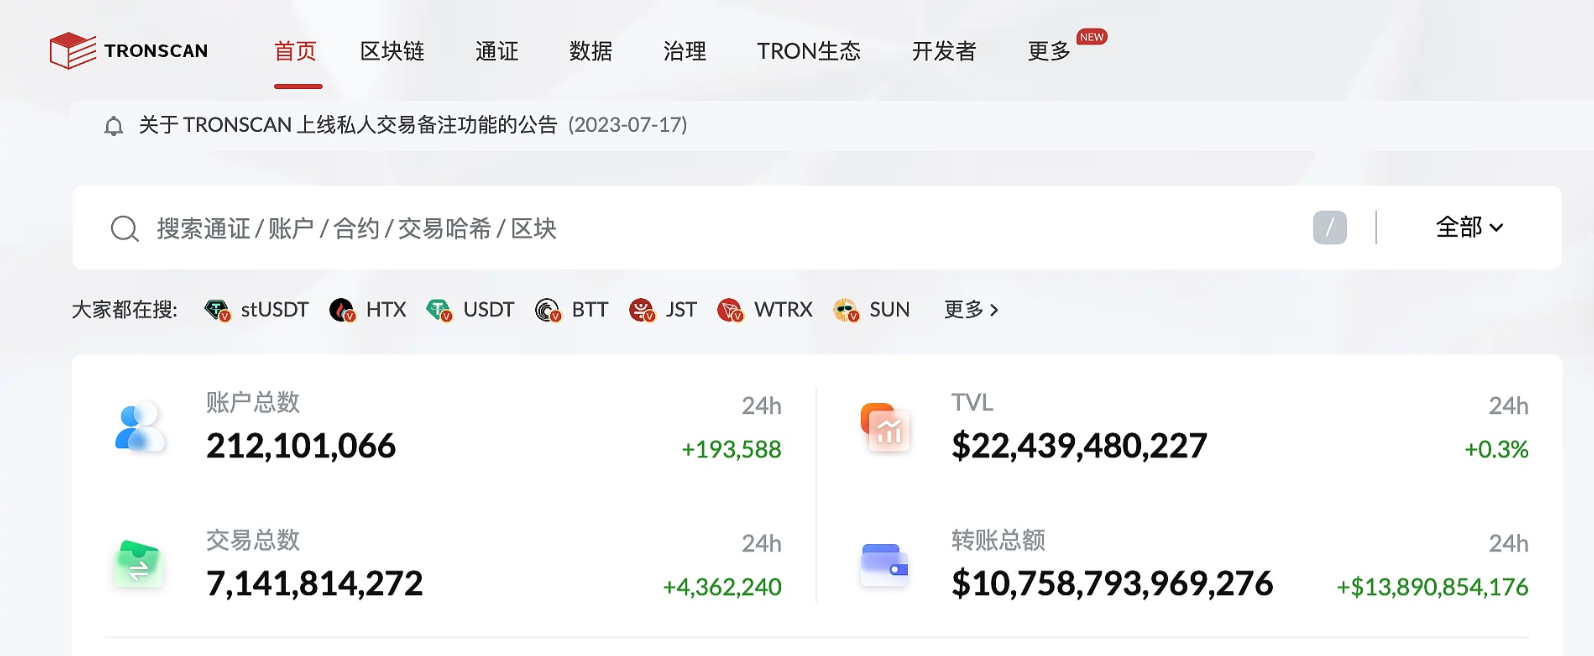Click the 转账总额 label
Viewport: 1594px width, 656px height.
click(x=998, y=540)
